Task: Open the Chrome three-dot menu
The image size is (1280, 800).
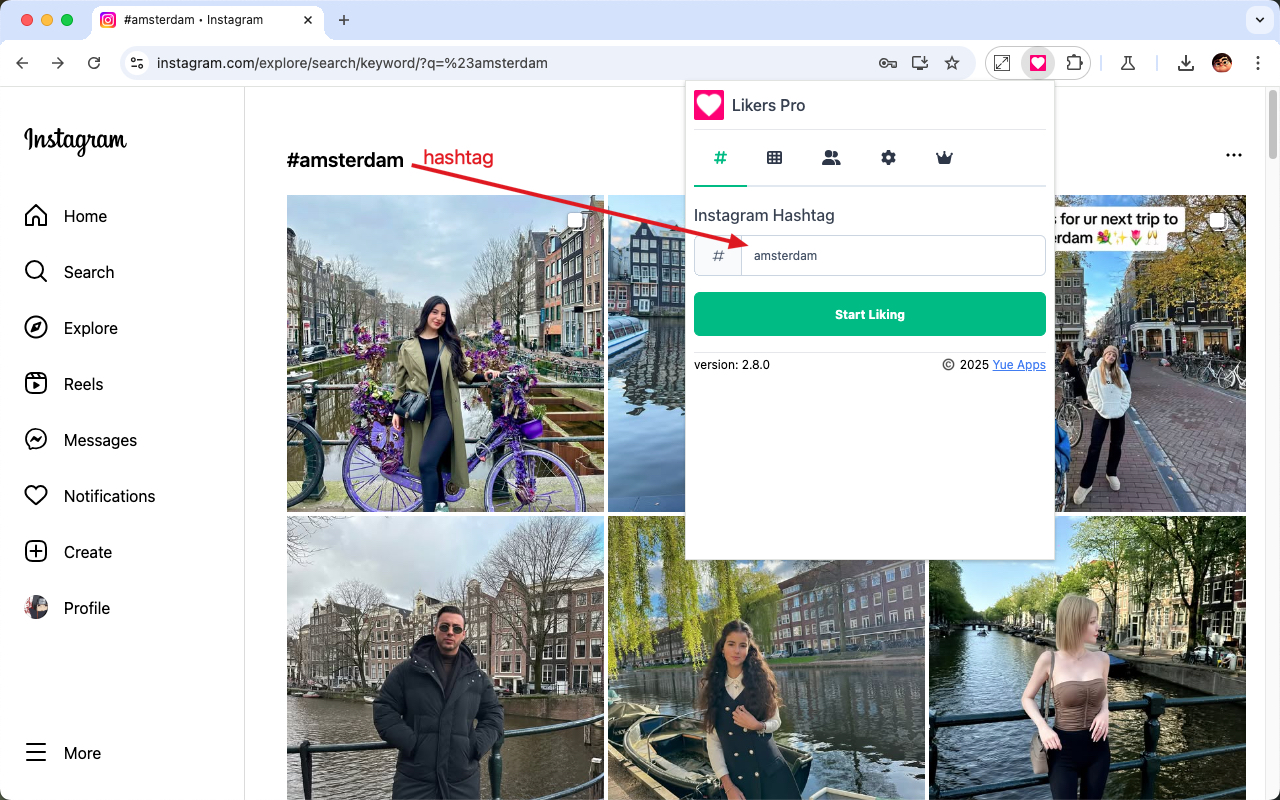Action: (x=1258, y=62)
